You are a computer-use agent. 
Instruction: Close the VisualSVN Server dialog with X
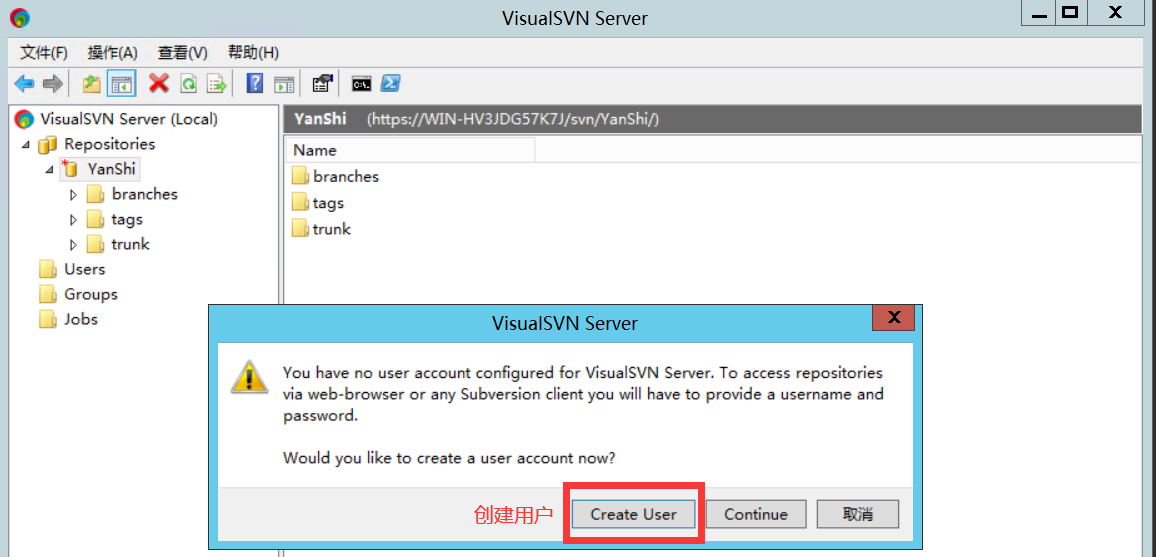pyautogui.click(x=894, y=318)
